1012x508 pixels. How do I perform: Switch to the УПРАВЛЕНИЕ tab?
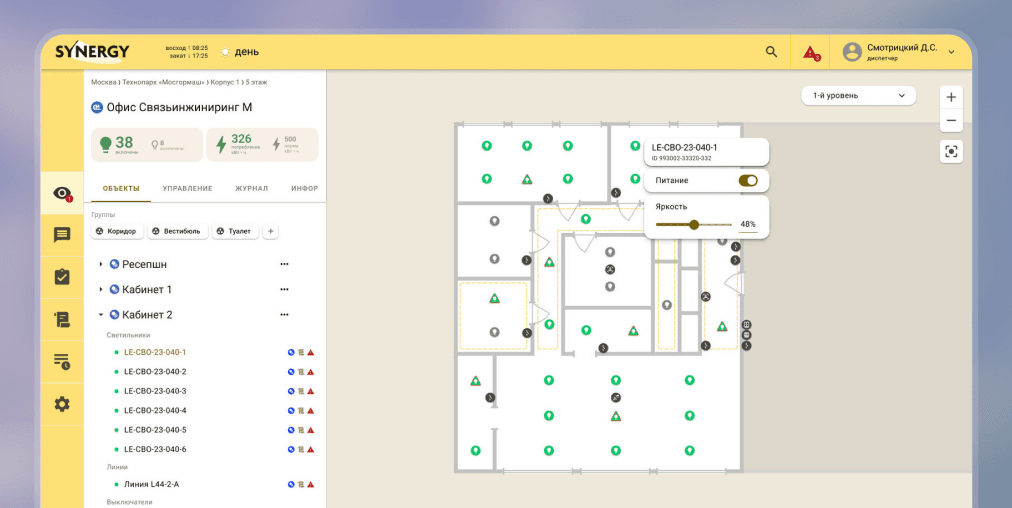coord(187,188)
